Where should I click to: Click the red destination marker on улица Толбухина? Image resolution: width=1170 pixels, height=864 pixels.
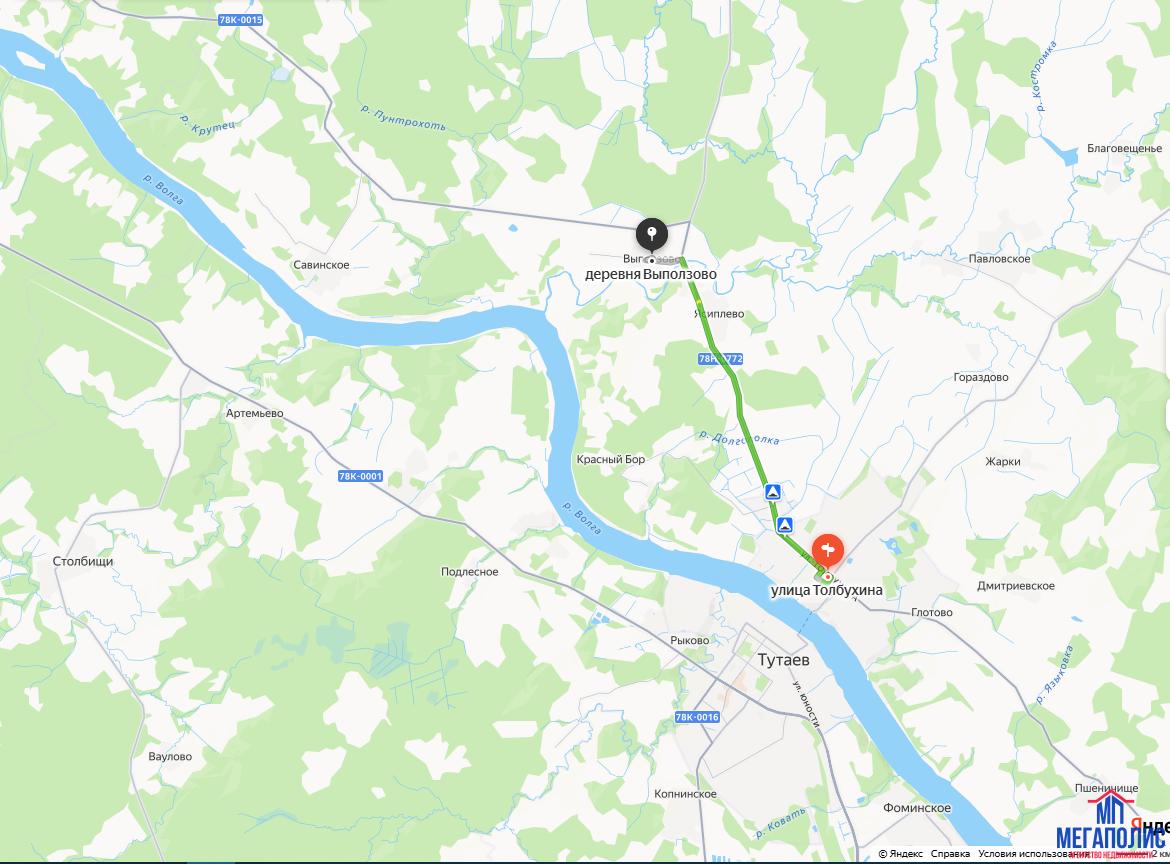pos(828,552)
